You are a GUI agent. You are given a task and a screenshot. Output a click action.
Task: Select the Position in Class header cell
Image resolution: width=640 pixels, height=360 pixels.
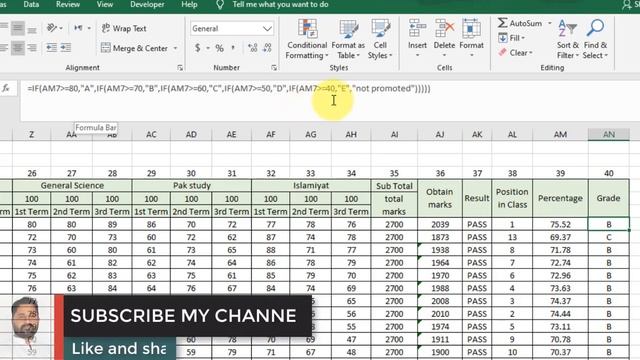[512, 198]
